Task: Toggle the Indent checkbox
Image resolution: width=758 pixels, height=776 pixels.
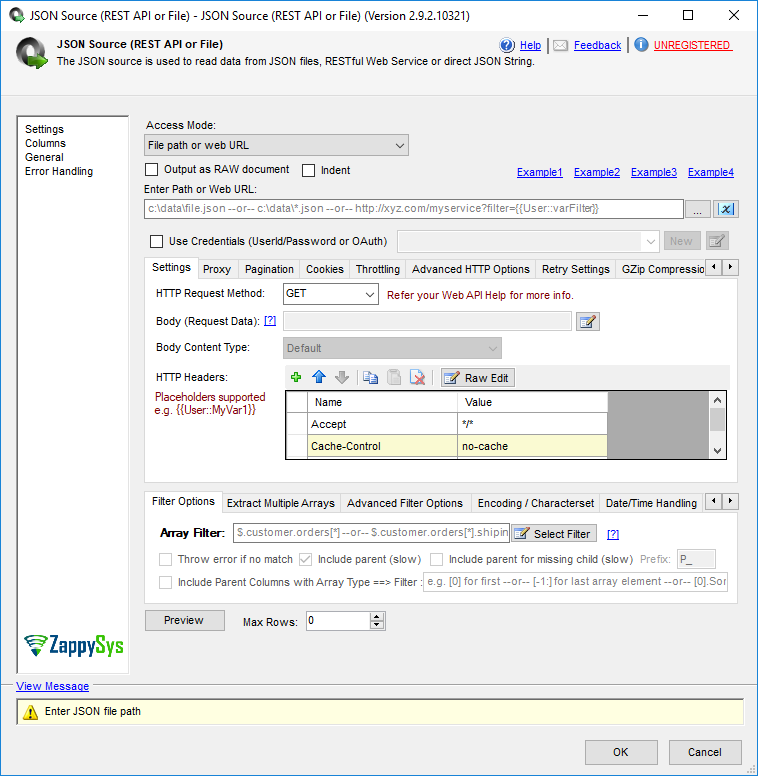Action: tap(308, 170)
